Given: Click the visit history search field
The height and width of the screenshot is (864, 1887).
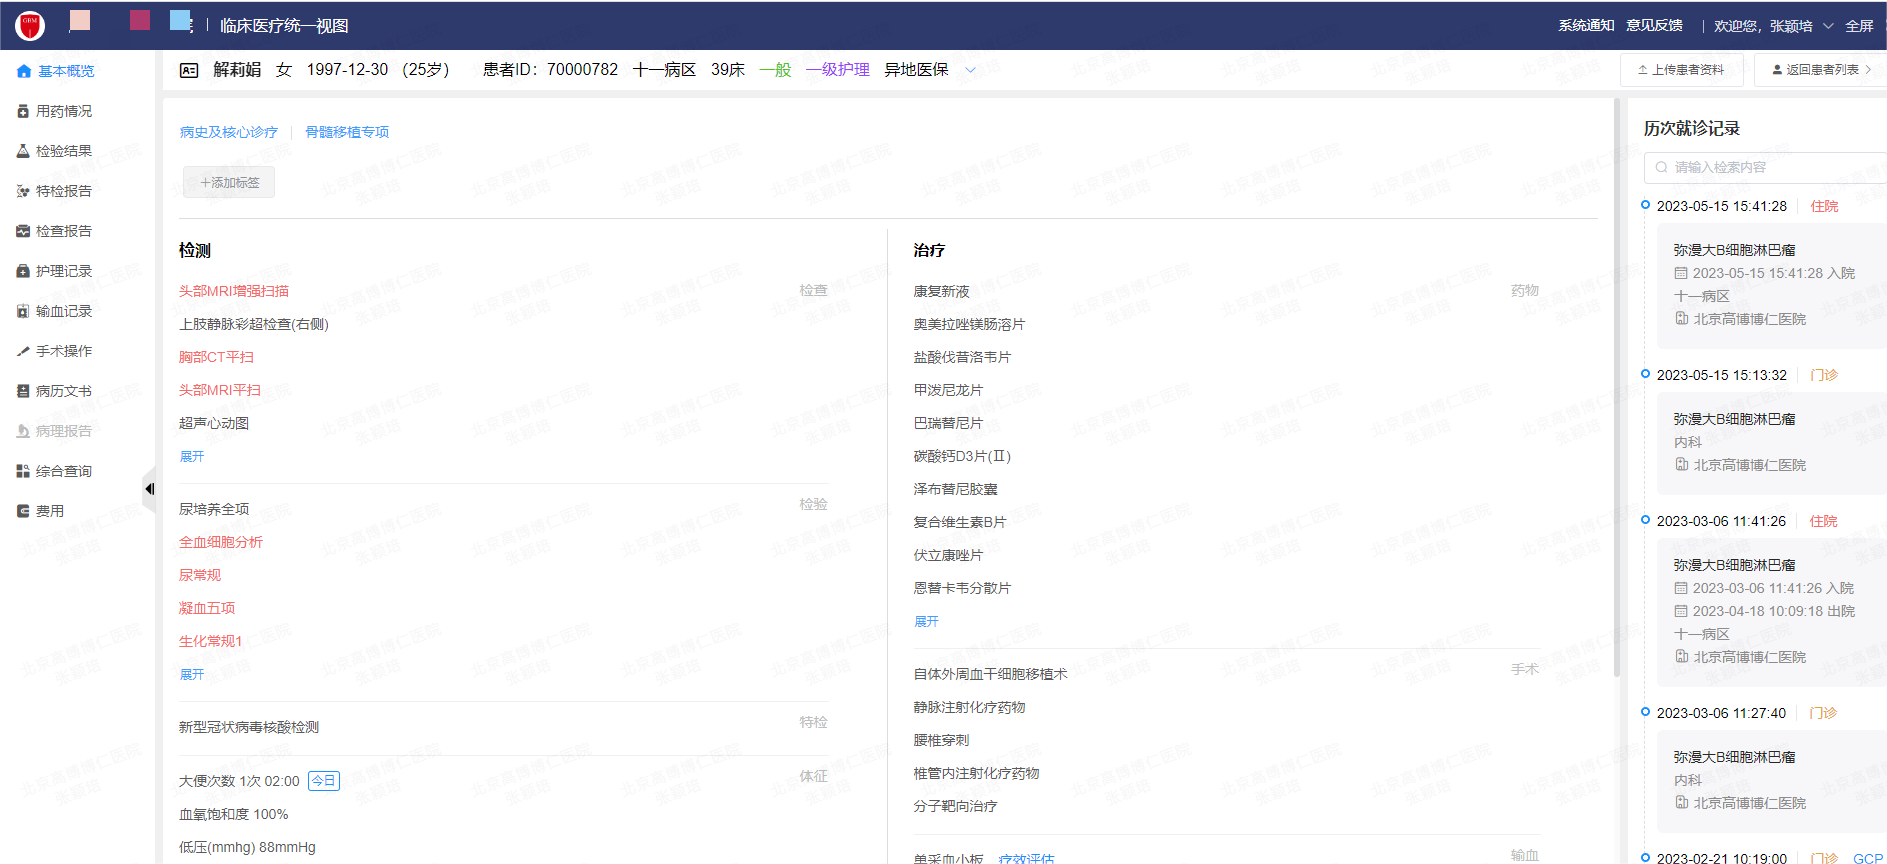Looking at the screenshot, I should coord(1765,167).
